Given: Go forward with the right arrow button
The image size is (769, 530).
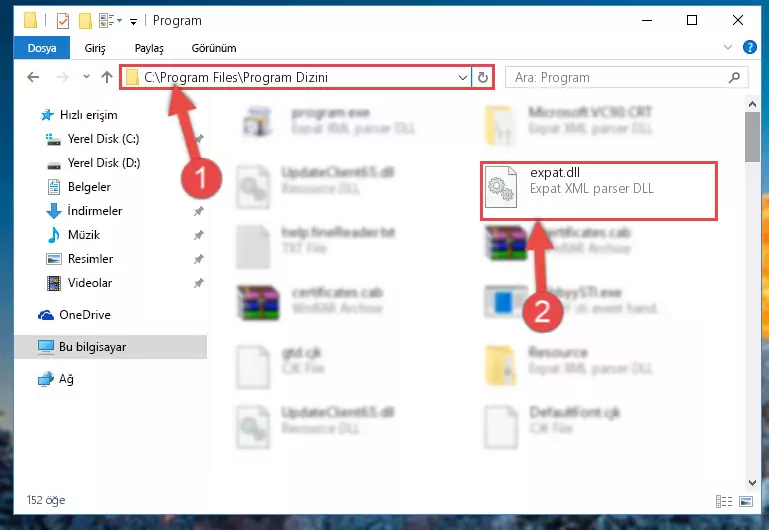Looking at the screenshot, I should pyautogui.click(x=62, y=77).
